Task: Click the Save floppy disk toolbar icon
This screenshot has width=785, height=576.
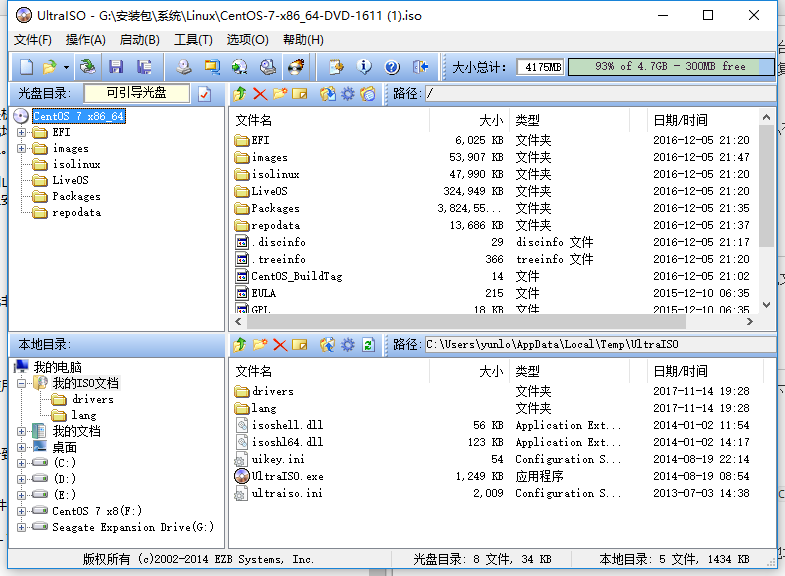Action: pyautogui.click(x=116, y=67)
